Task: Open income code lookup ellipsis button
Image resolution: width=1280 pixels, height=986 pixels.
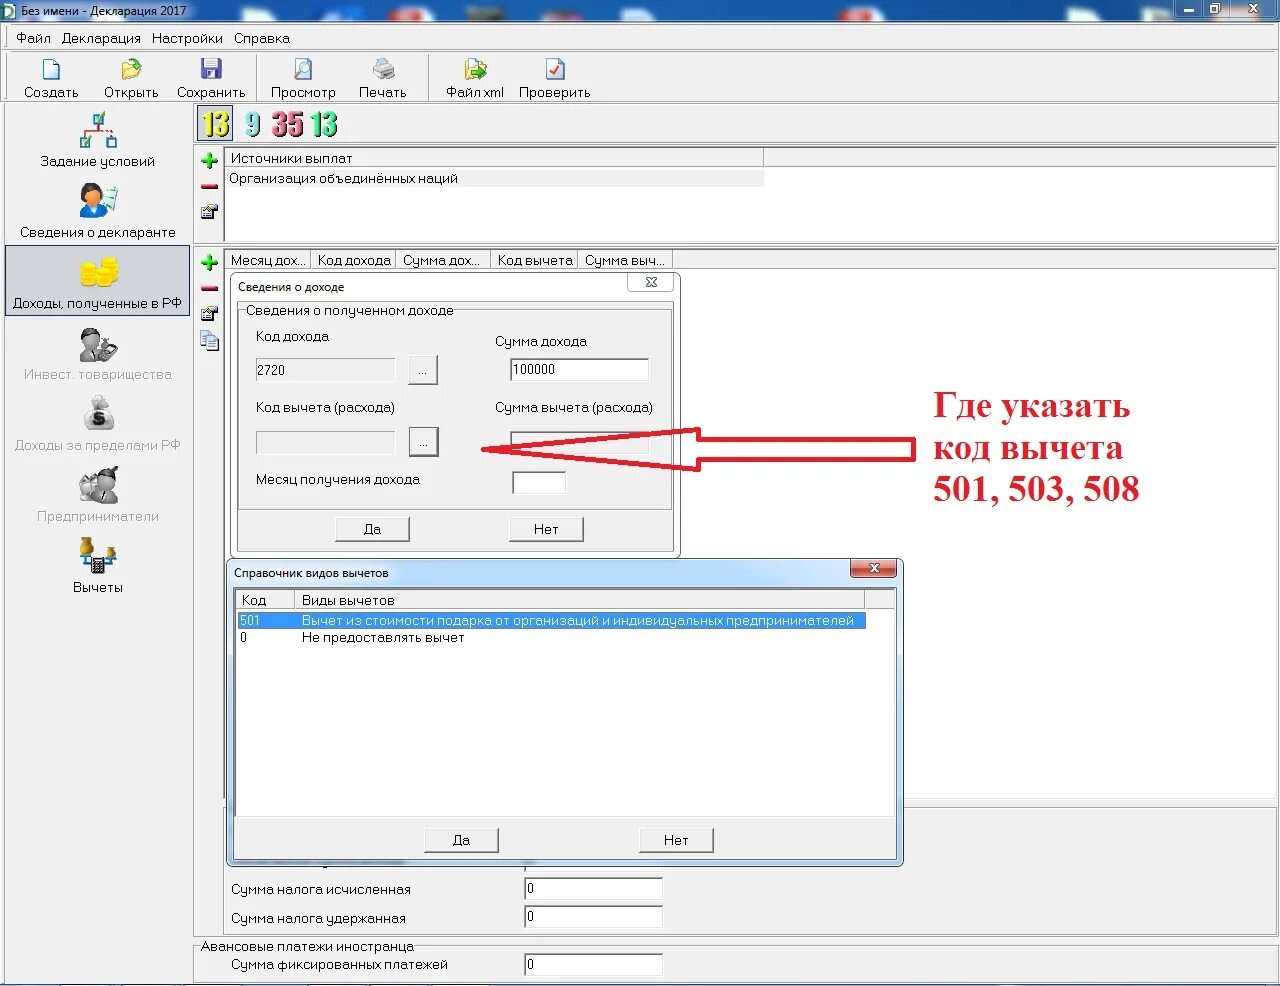Action: 423,370
